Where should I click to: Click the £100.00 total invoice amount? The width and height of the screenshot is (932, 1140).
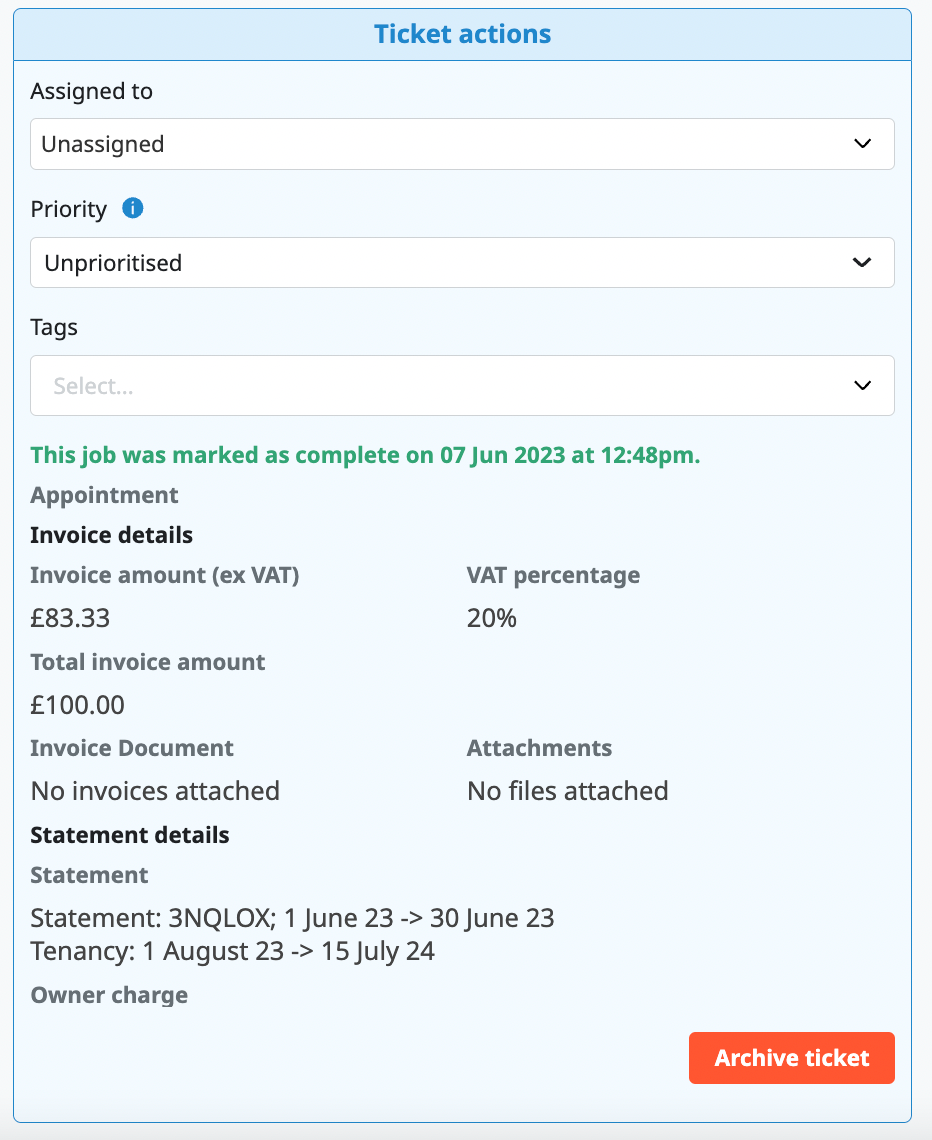pyautogui.click(x=77, y=705)
